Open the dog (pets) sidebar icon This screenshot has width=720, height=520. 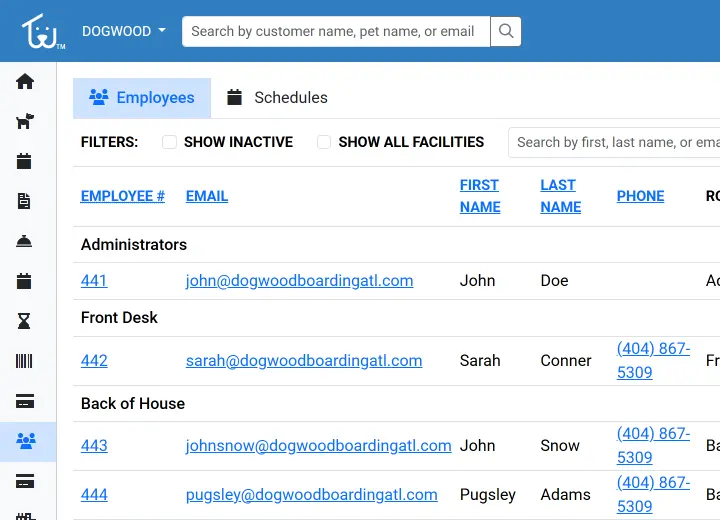[x=25, y=122]
